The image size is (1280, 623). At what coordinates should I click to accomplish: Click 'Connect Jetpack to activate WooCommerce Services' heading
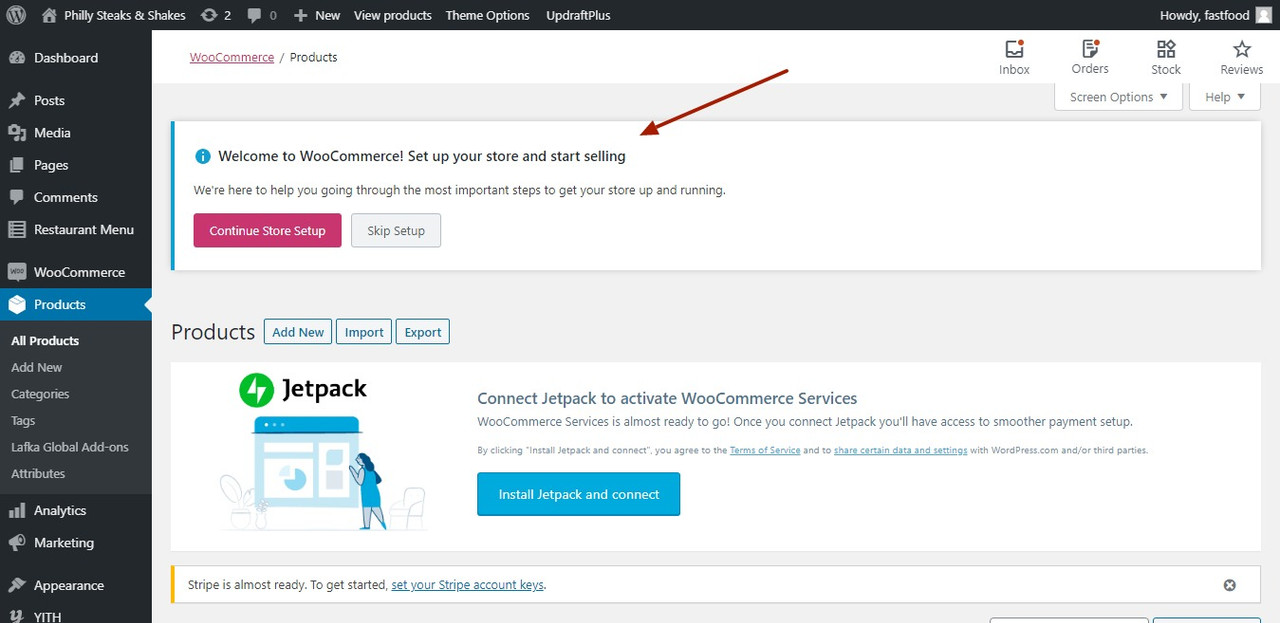[x=667, y=398]
